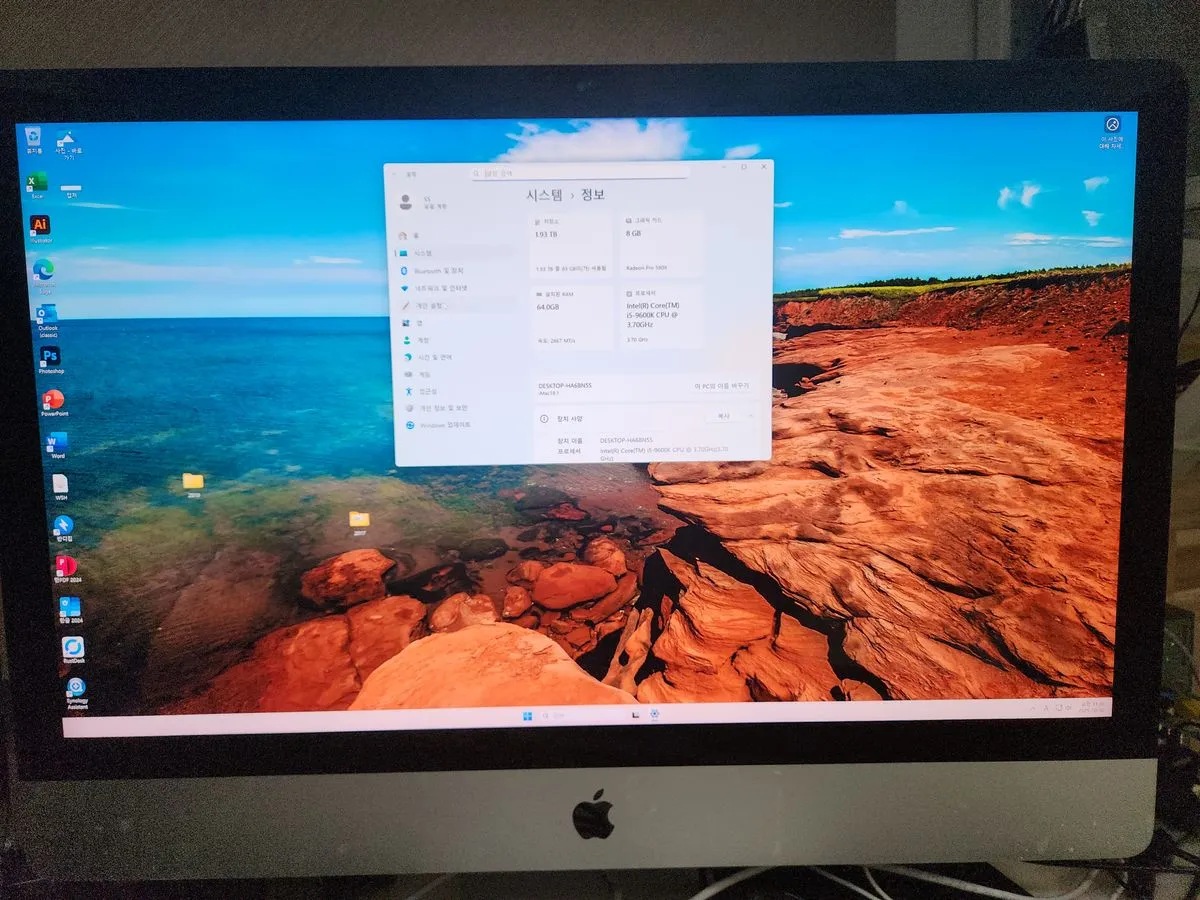Image resolution: width=1200 pixels, height=900 pixels.
Task: Click the Settings search input field
Action: coord(580,173)
